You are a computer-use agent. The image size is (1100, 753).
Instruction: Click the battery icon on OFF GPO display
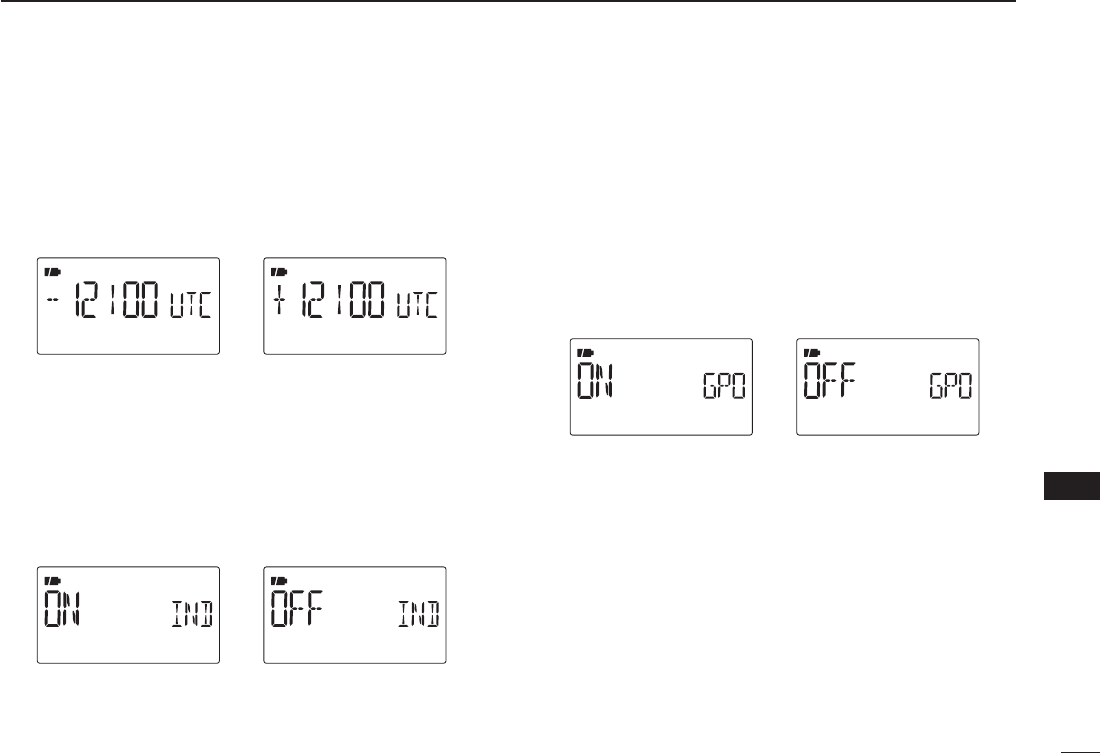coord(813,352)
